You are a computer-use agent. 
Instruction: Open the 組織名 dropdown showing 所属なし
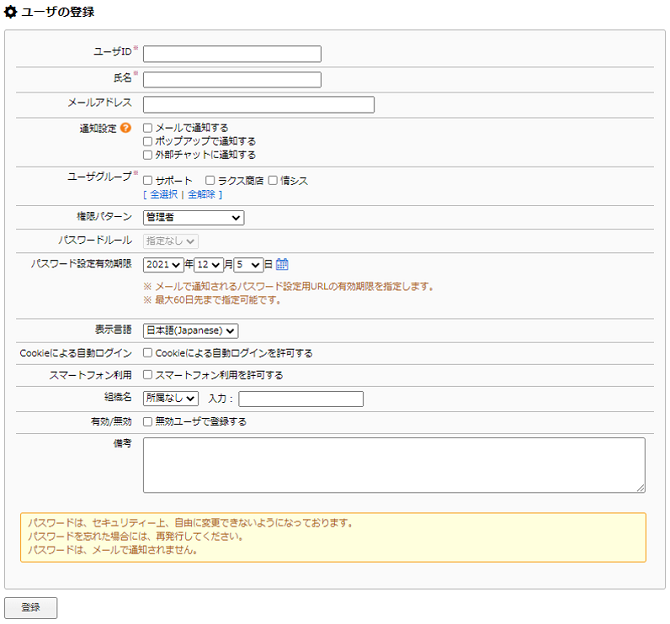pyautogui.click(x=170, y=398)
